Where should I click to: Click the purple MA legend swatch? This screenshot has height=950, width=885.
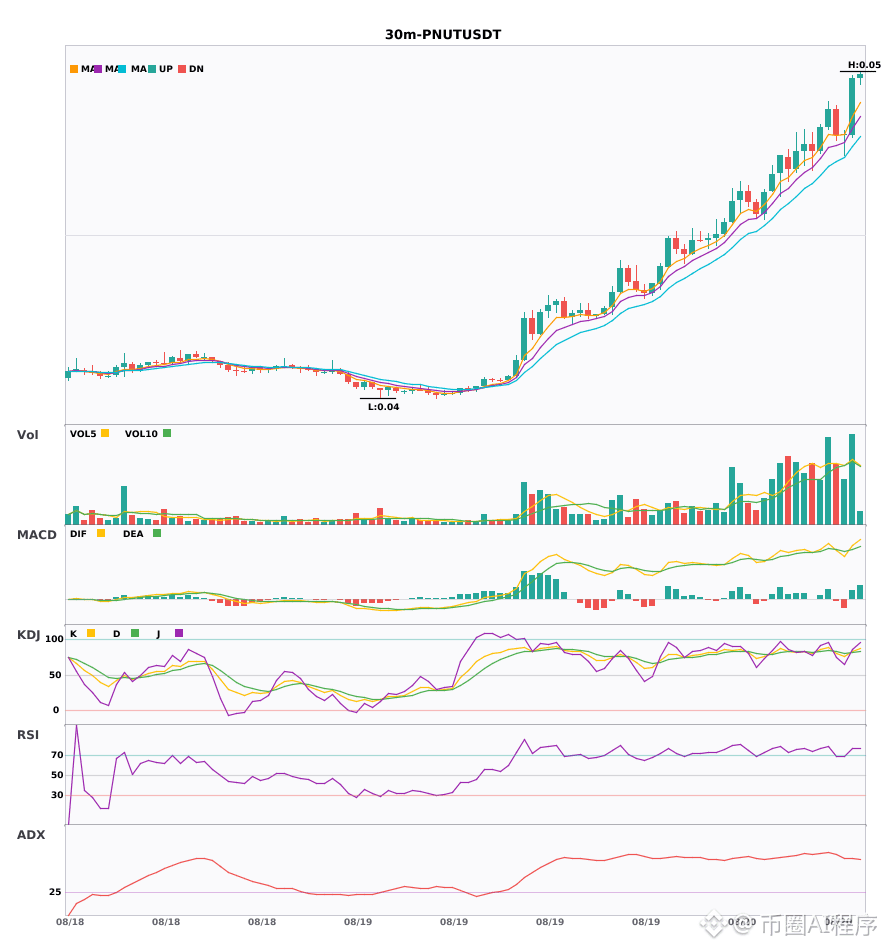[x=98, y=69]
